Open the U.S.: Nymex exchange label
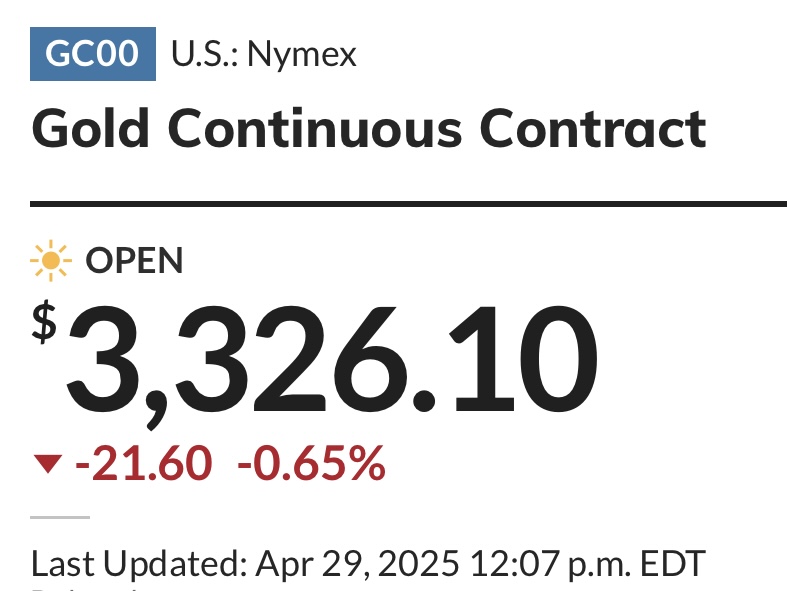 264,54
